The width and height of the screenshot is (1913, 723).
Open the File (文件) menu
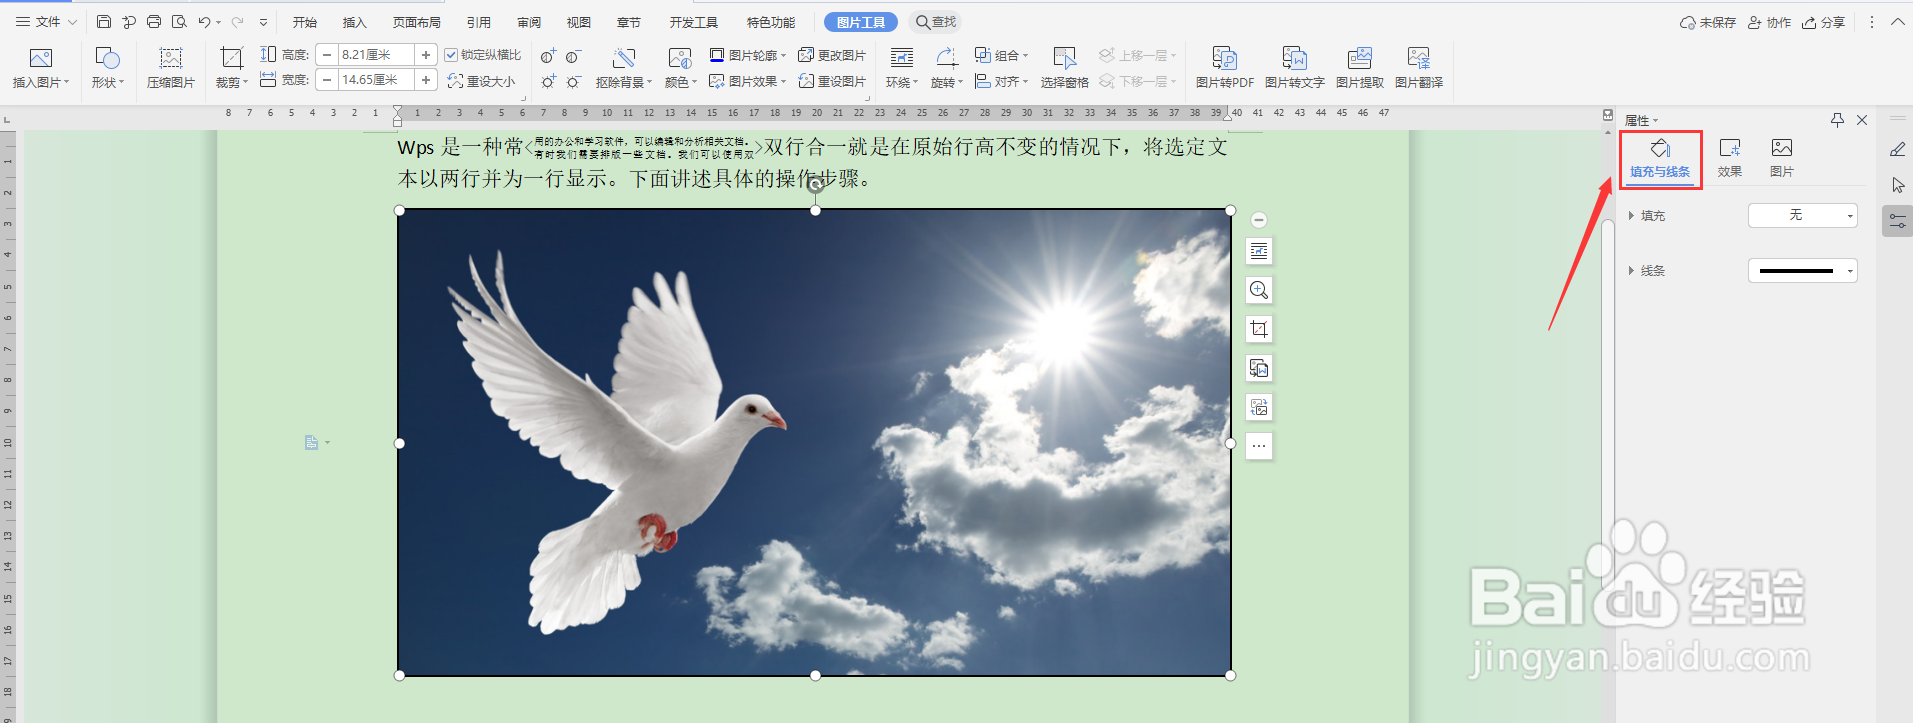(x=46, y=22)
